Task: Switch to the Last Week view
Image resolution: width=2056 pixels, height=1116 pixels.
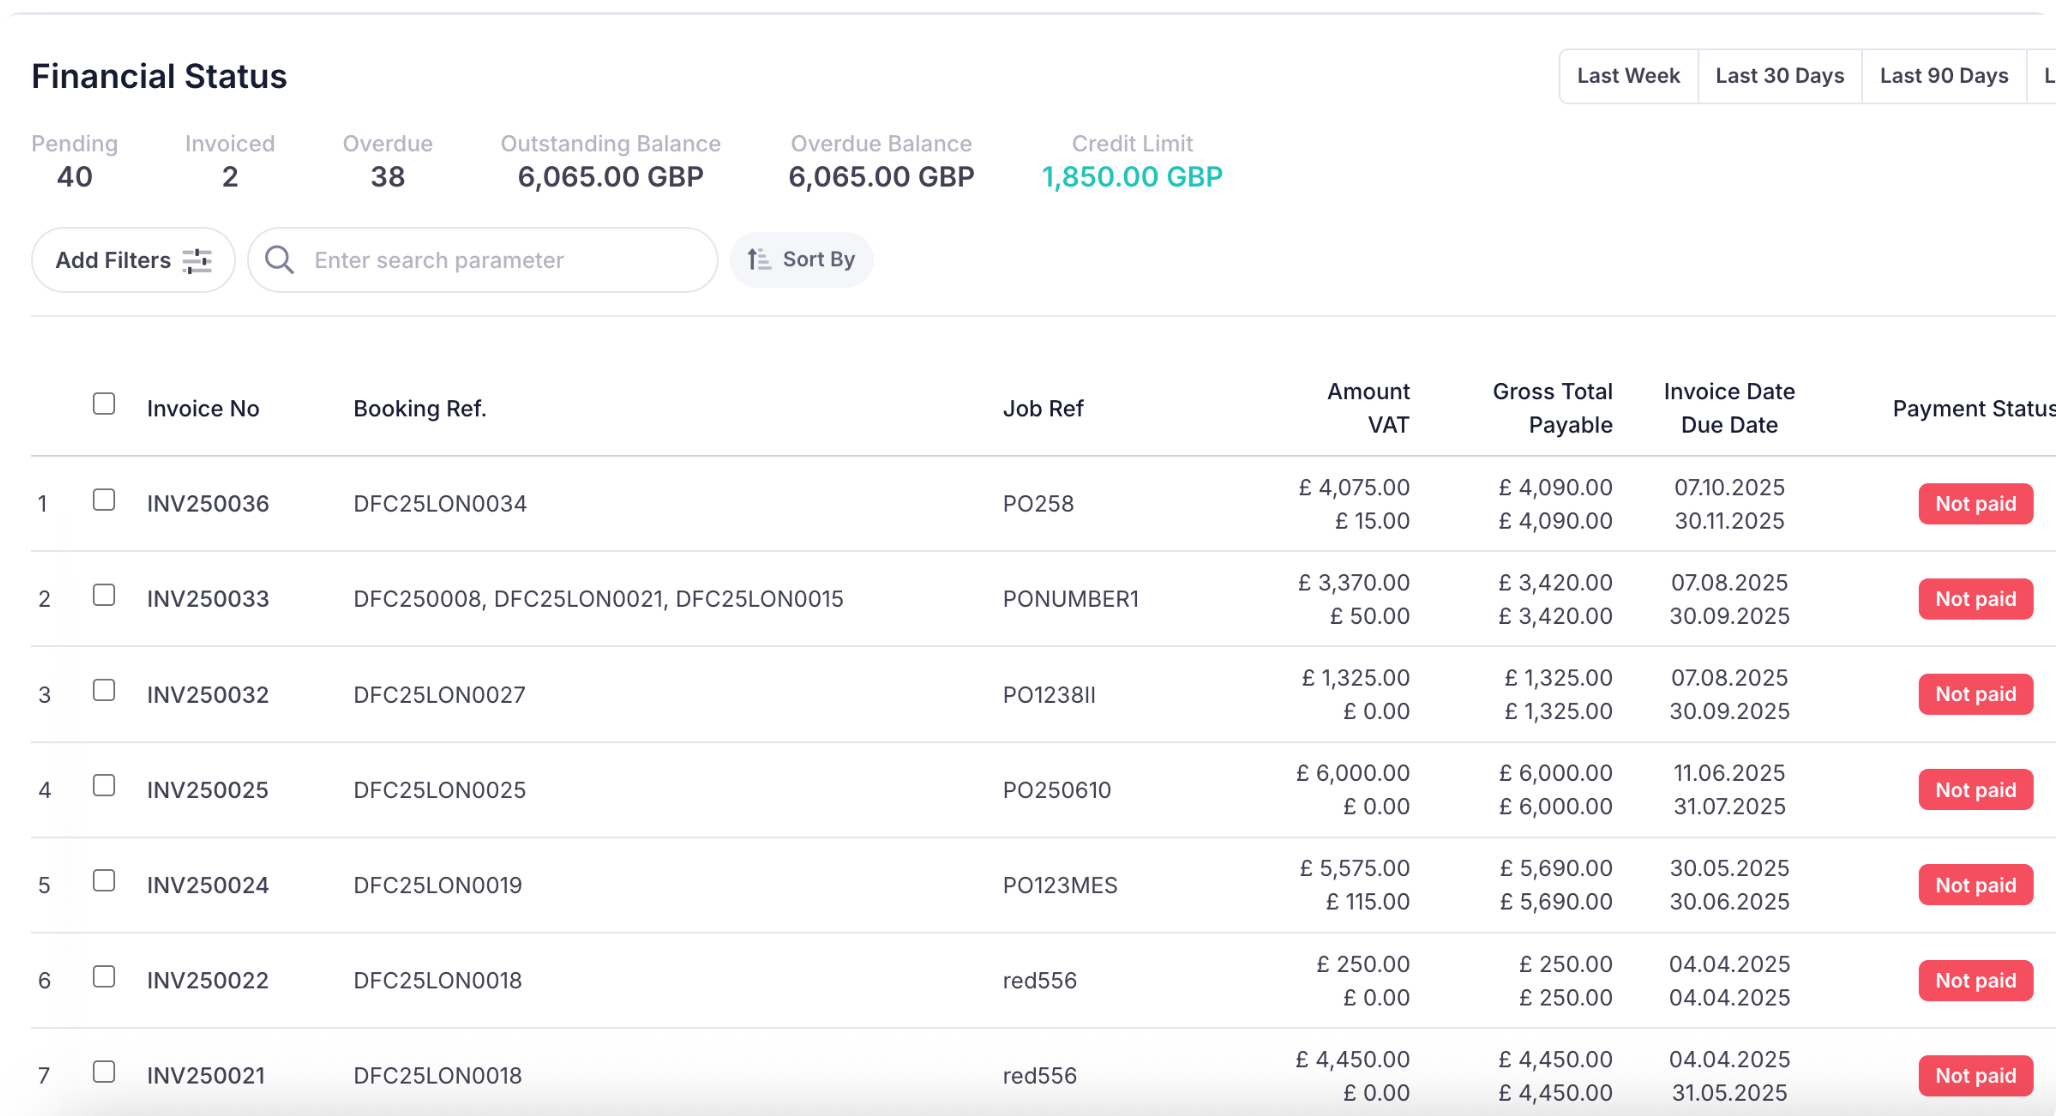Action: (x=1628, y=75)
